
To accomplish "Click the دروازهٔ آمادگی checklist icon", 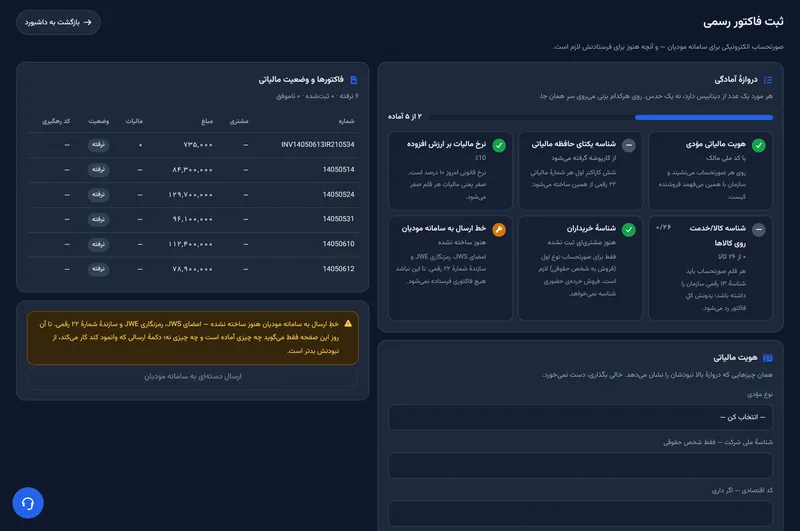I will [x=768, y=80].
